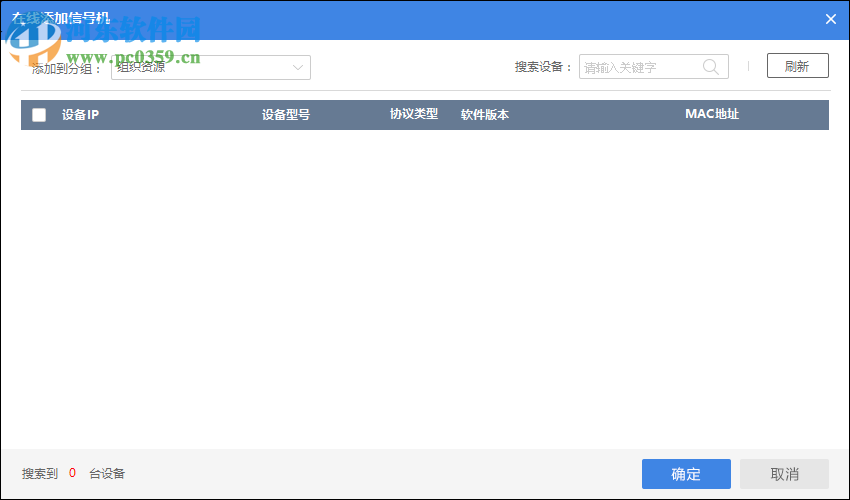Sort by 设备IP column header
This screenshot has width=850, height=500.
[x=80, y=114]
